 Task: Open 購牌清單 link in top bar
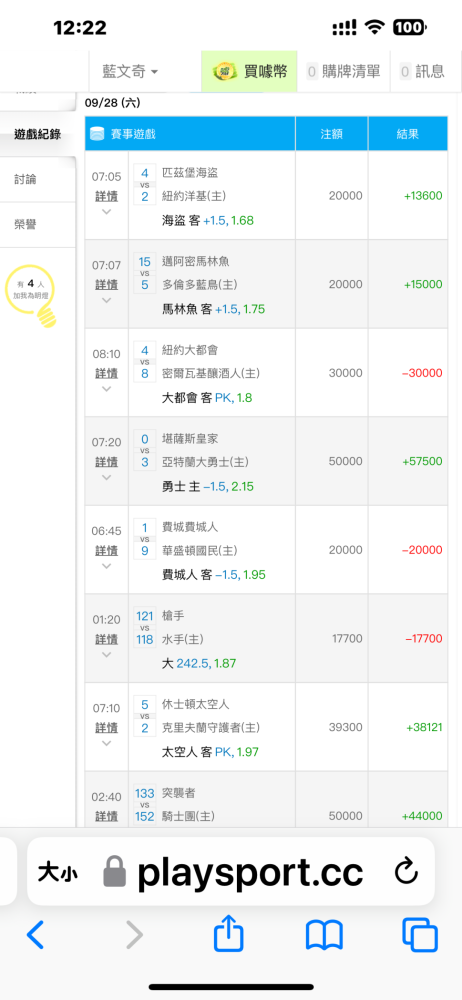344,71
